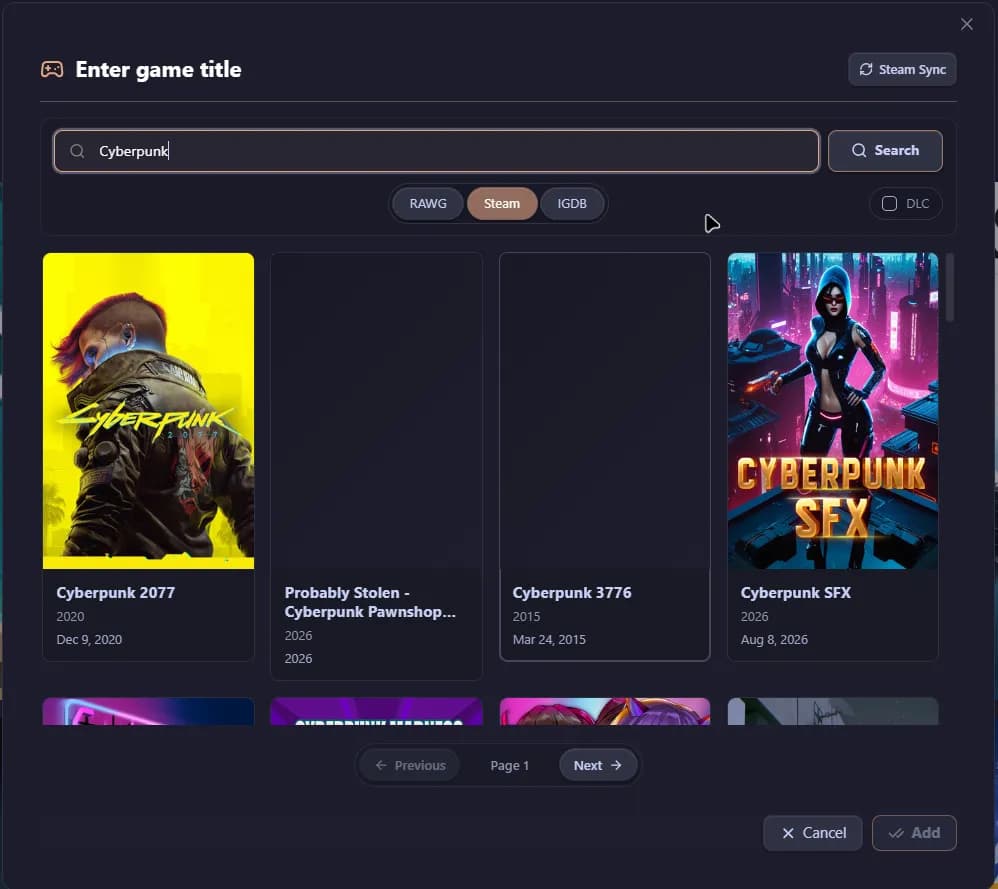This screenshot has height=889, width=998.
Task: Select the Cyberpunk 2077 cover art
Action: (148, 410)
